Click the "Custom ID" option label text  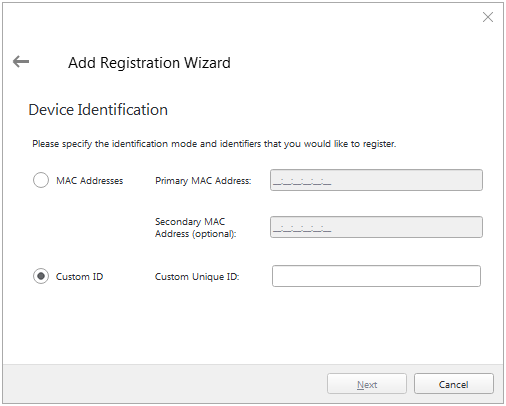(80, 277)
